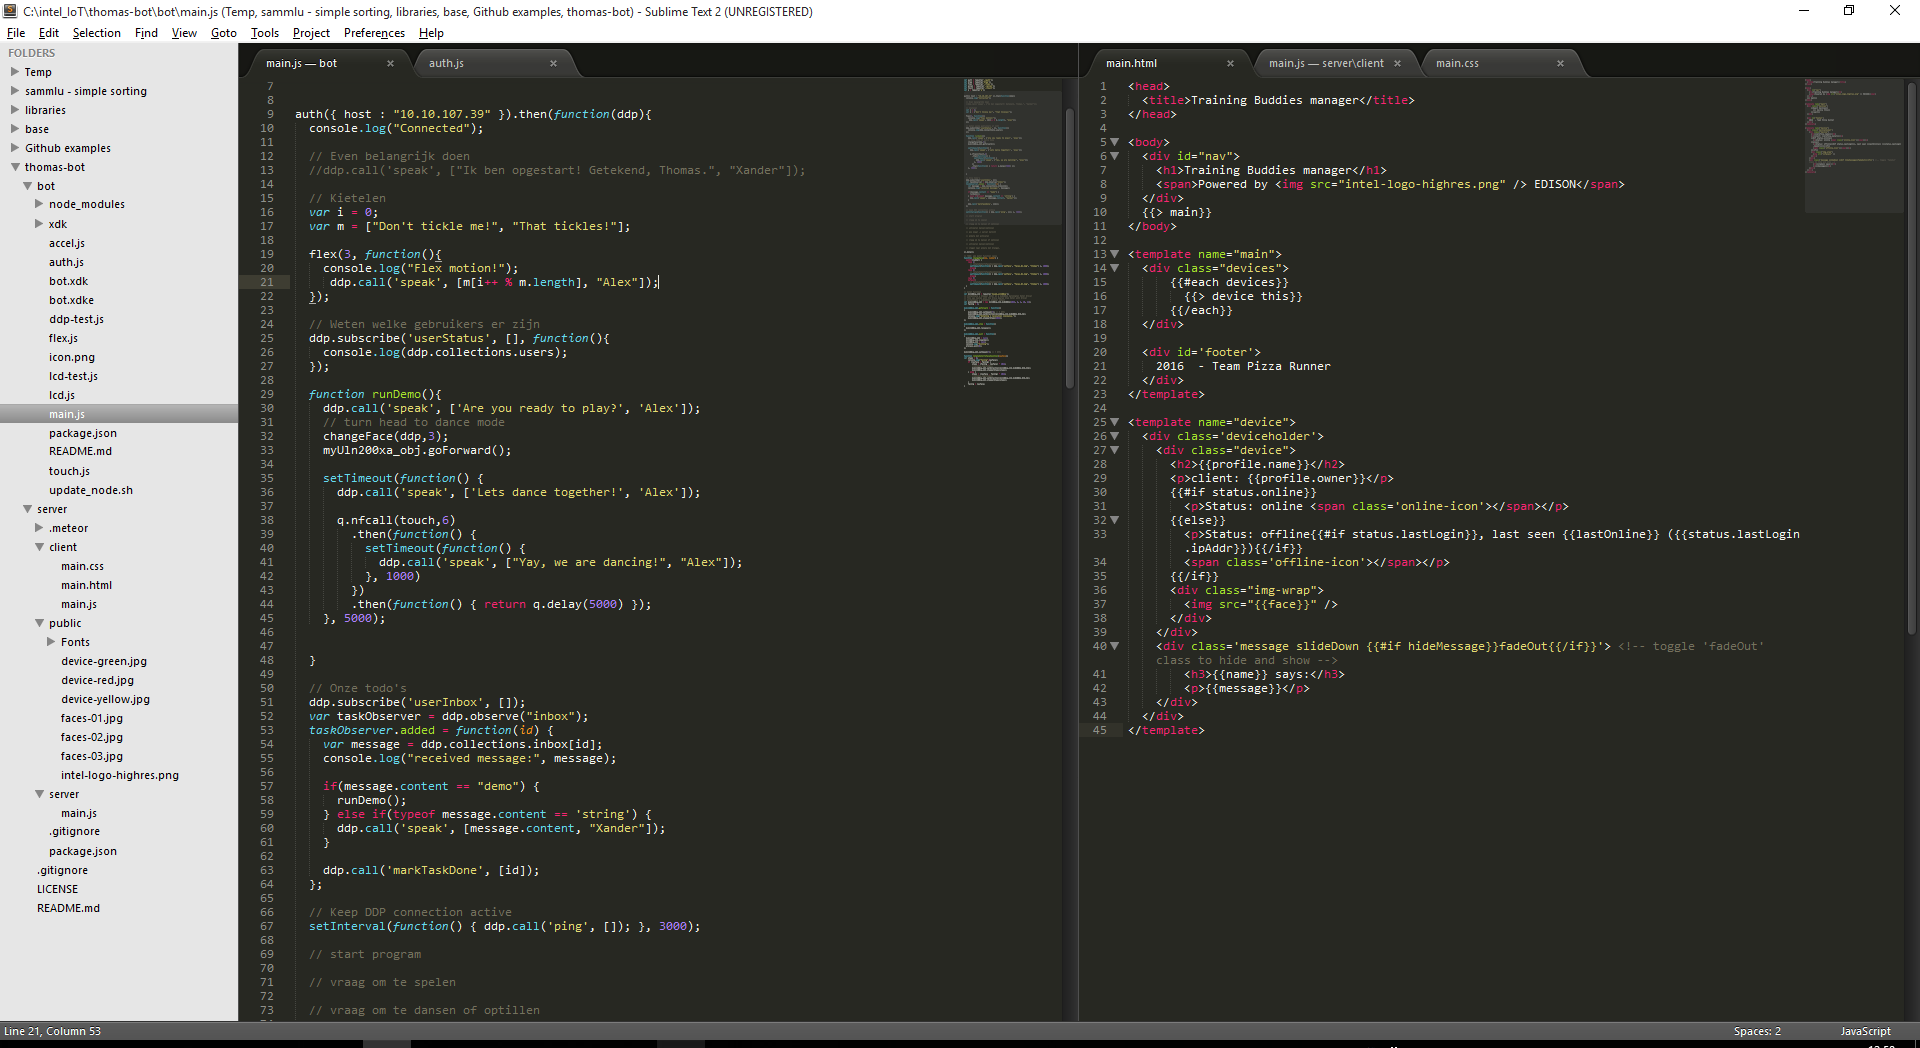
Task: Open the View menu
Action: click(x=184, y=33)
